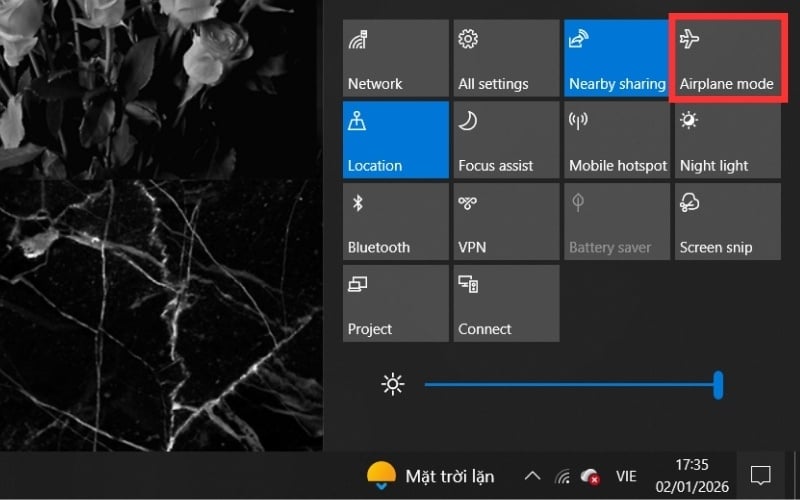Image resolution: width=800 pixels, height=500 pixels.
Task: Click the brightness slider track
Action: click(x=570, y=384)
